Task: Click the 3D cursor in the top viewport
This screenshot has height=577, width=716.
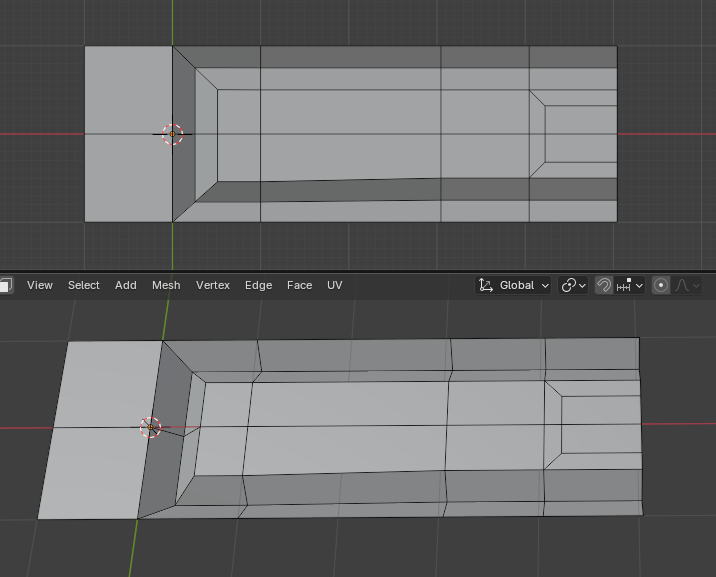Action: point(173,134)
